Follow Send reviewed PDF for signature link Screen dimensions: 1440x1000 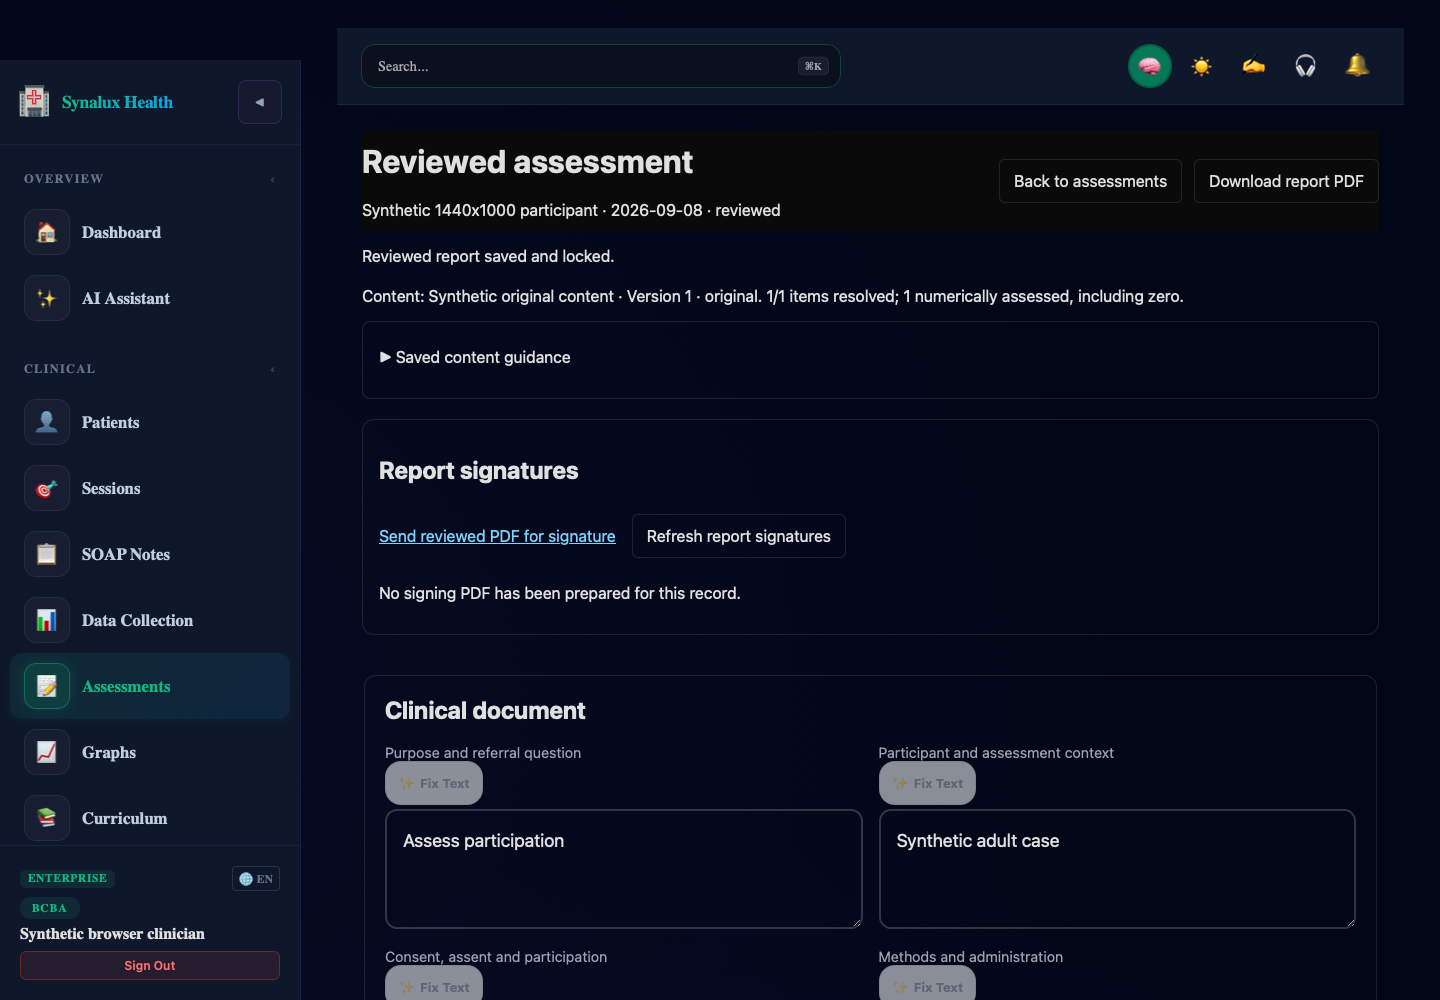click(497, 536)
